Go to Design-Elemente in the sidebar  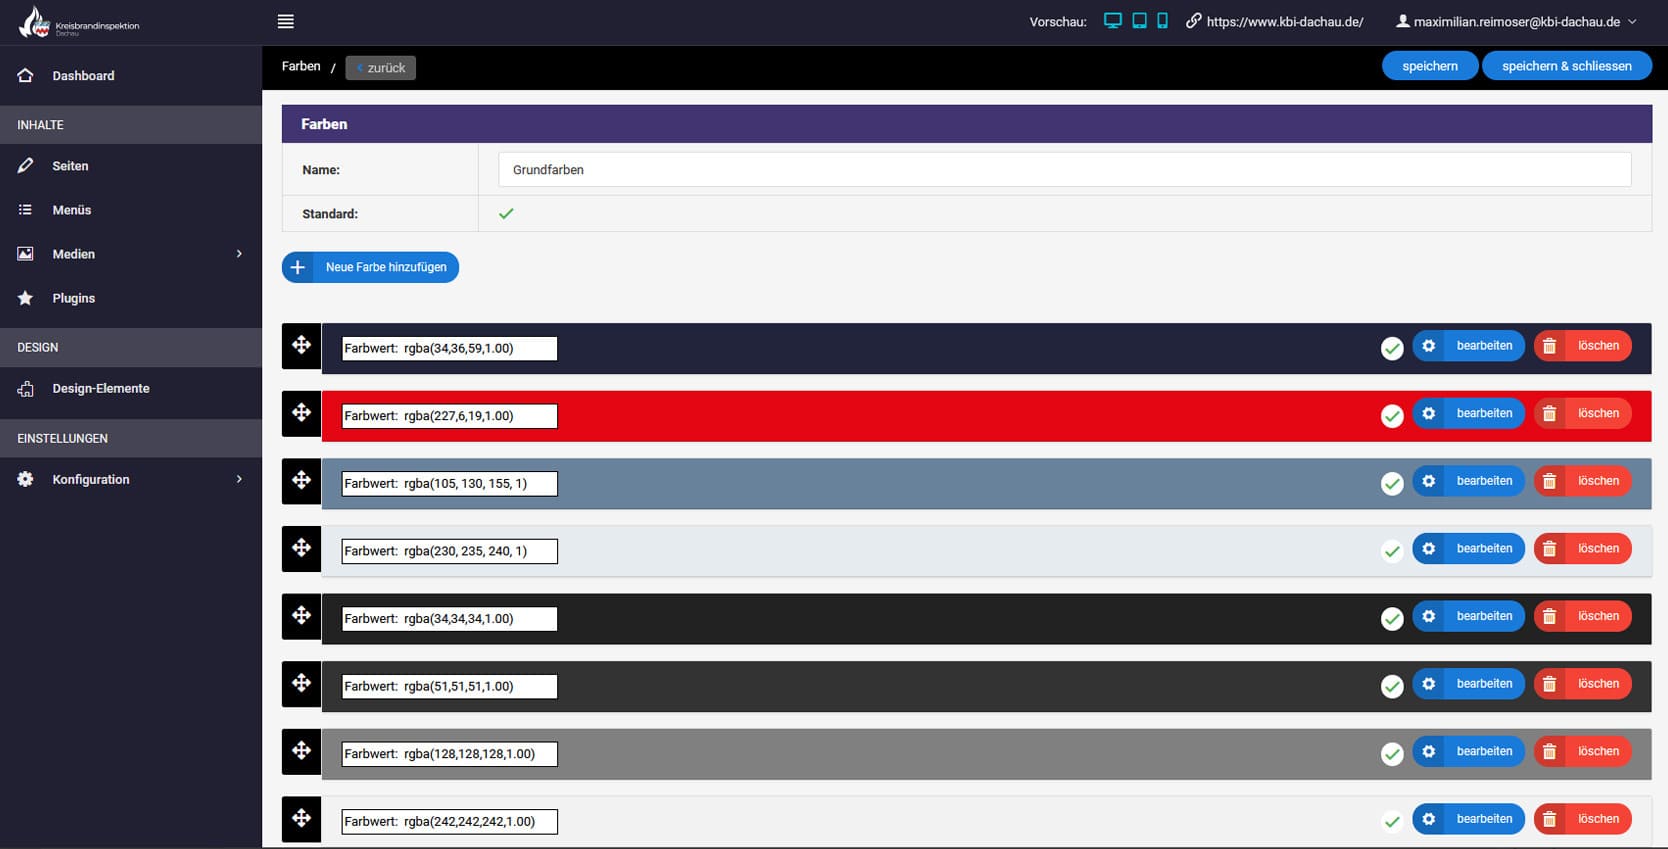tap(100, 388)
